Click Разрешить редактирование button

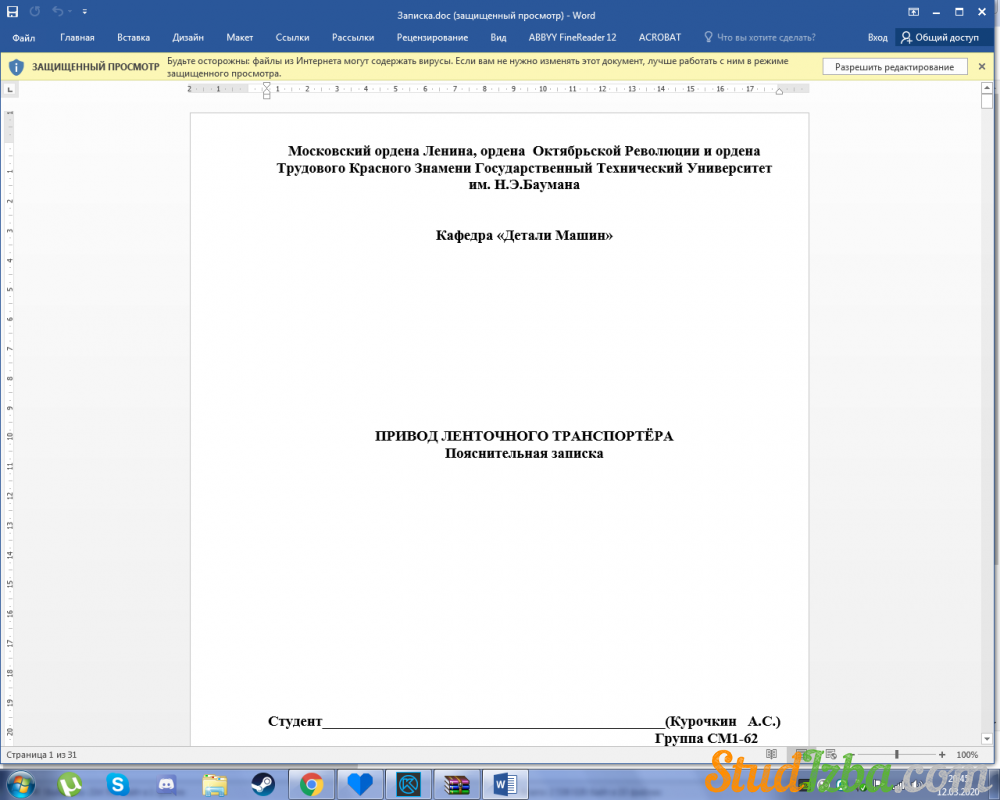coord(895,67)
